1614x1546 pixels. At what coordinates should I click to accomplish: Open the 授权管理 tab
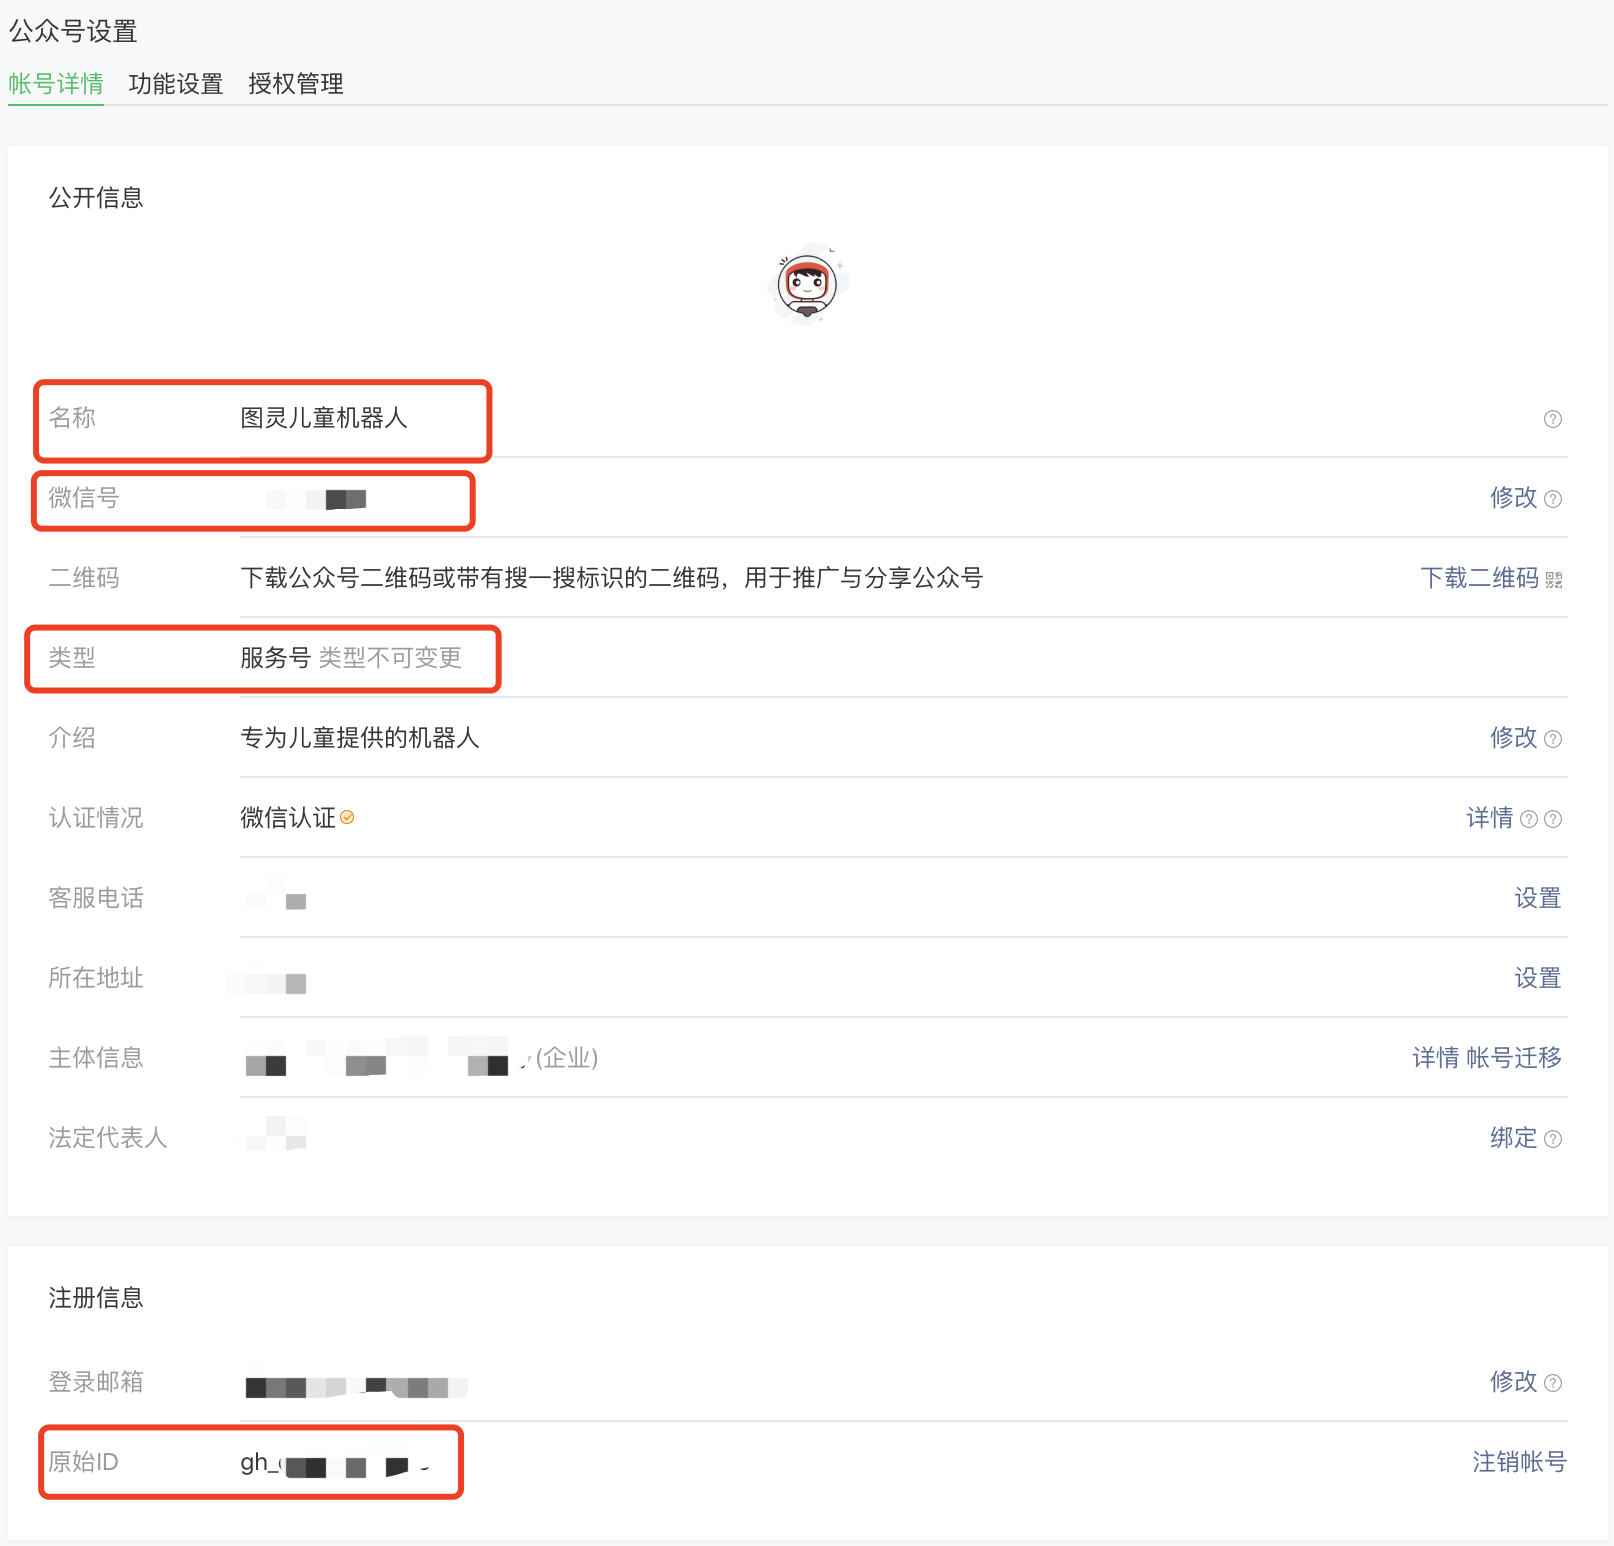tap(296, 84)
